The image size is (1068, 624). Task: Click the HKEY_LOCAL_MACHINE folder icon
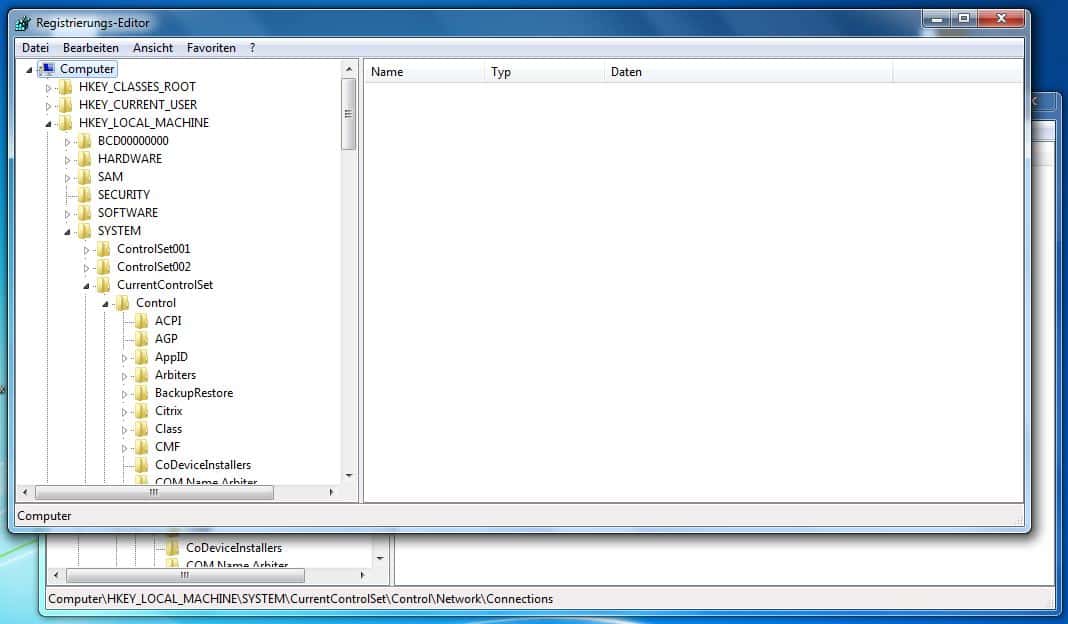pos(65,123)
